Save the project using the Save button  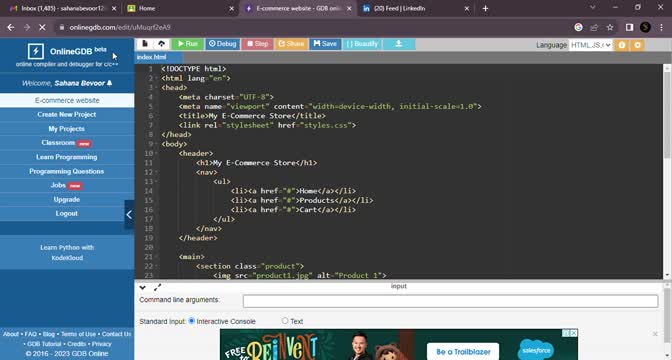[x=325, y=44]
